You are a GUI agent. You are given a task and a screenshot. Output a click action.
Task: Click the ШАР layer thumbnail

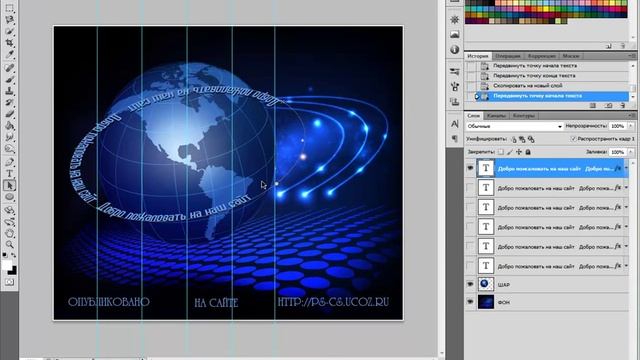pos(486,284)
